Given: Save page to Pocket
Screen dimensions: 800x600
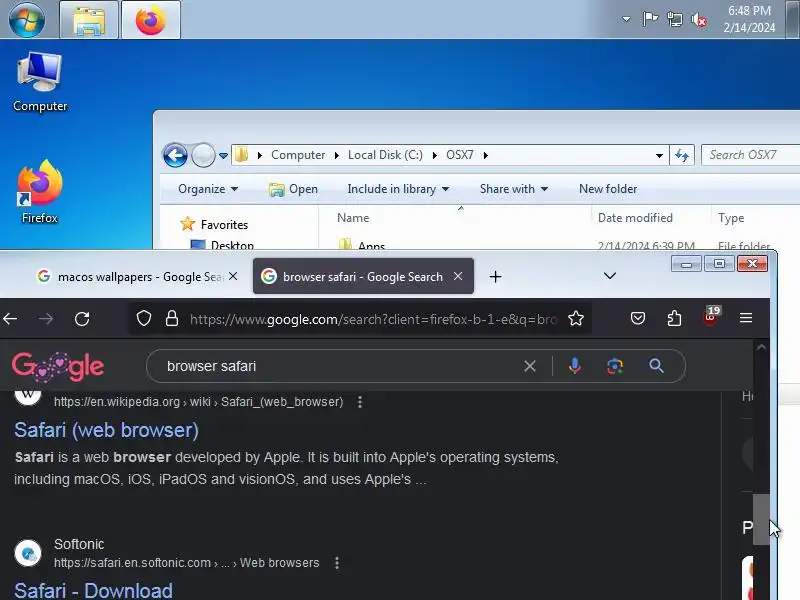Looking at the screenshot, I should point(638,318).
